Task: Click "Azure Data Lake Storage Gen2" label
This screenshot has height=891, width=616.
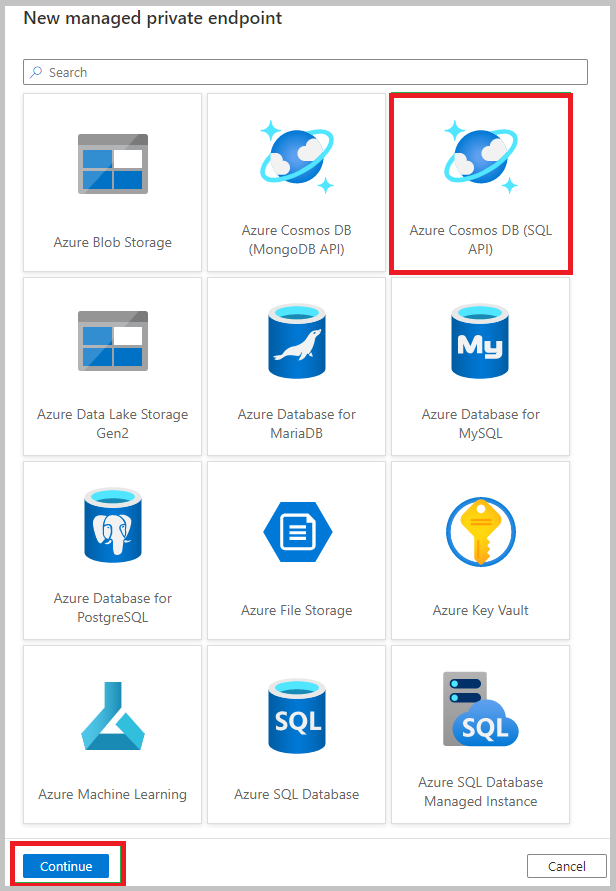Action: (x=113, y=423)
